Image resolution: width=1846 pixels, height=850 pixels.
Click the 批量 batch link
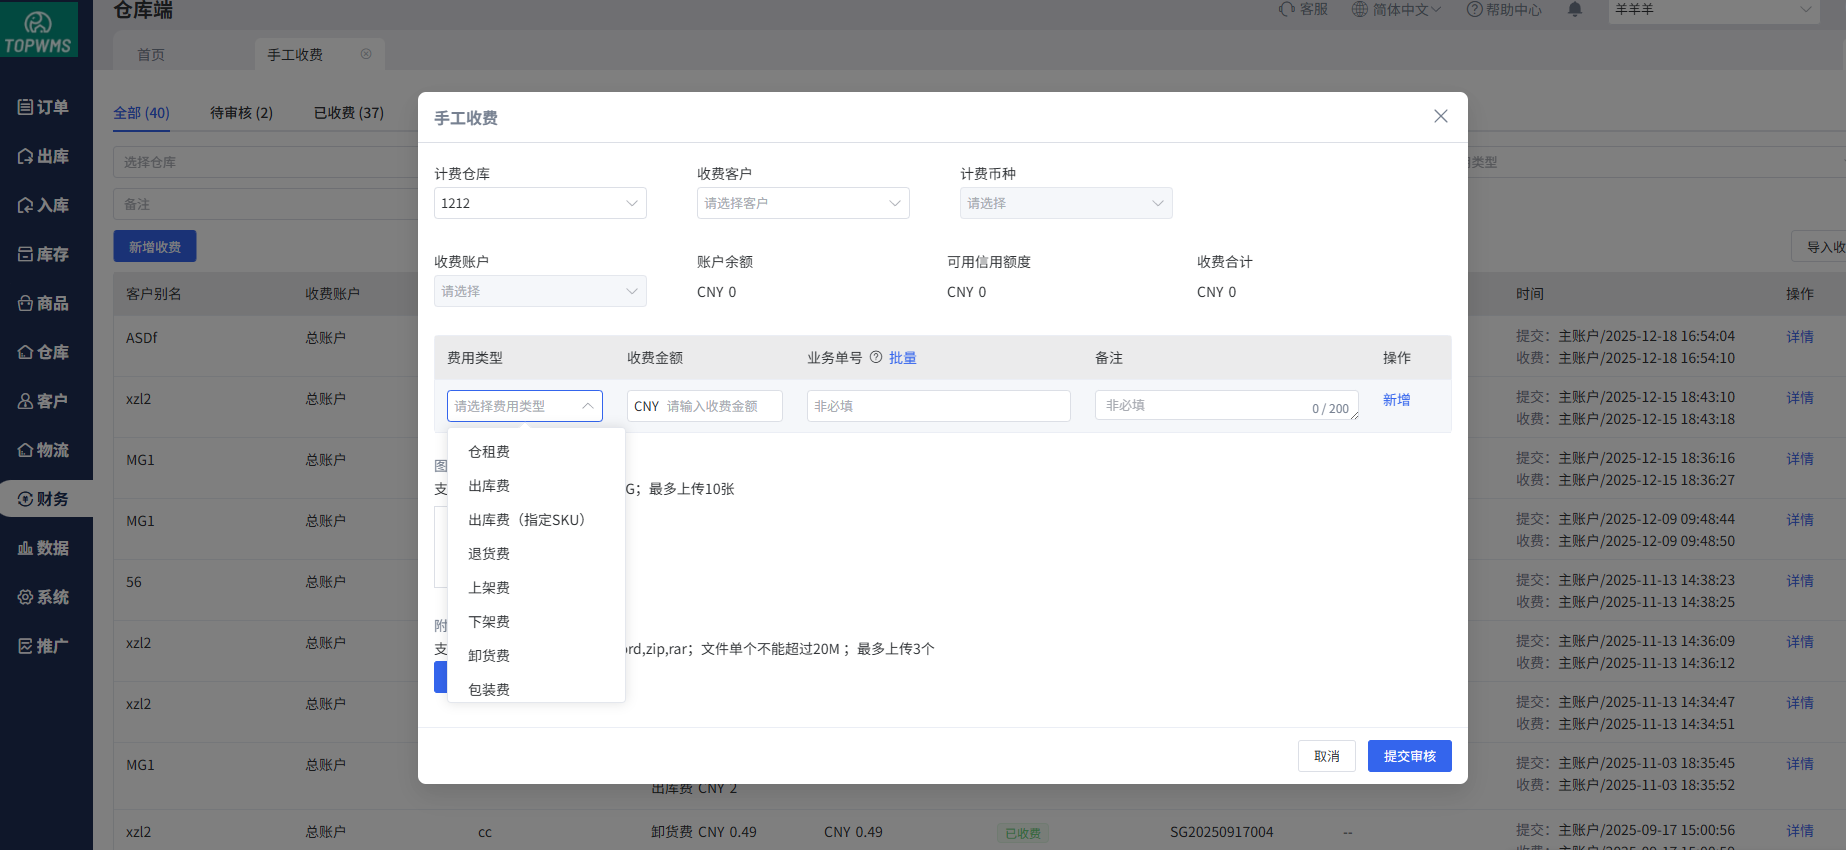(902, 358)
